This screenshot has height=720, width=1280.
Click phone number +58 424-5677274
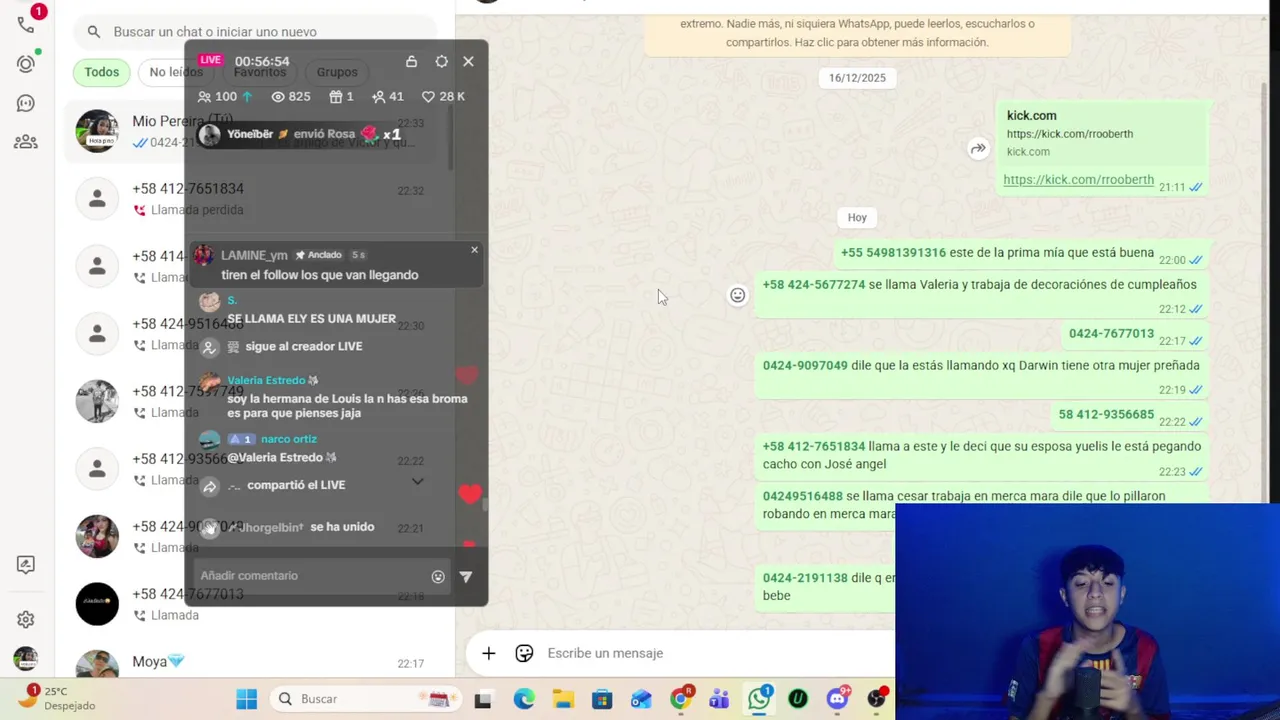[x=814, y=285]
